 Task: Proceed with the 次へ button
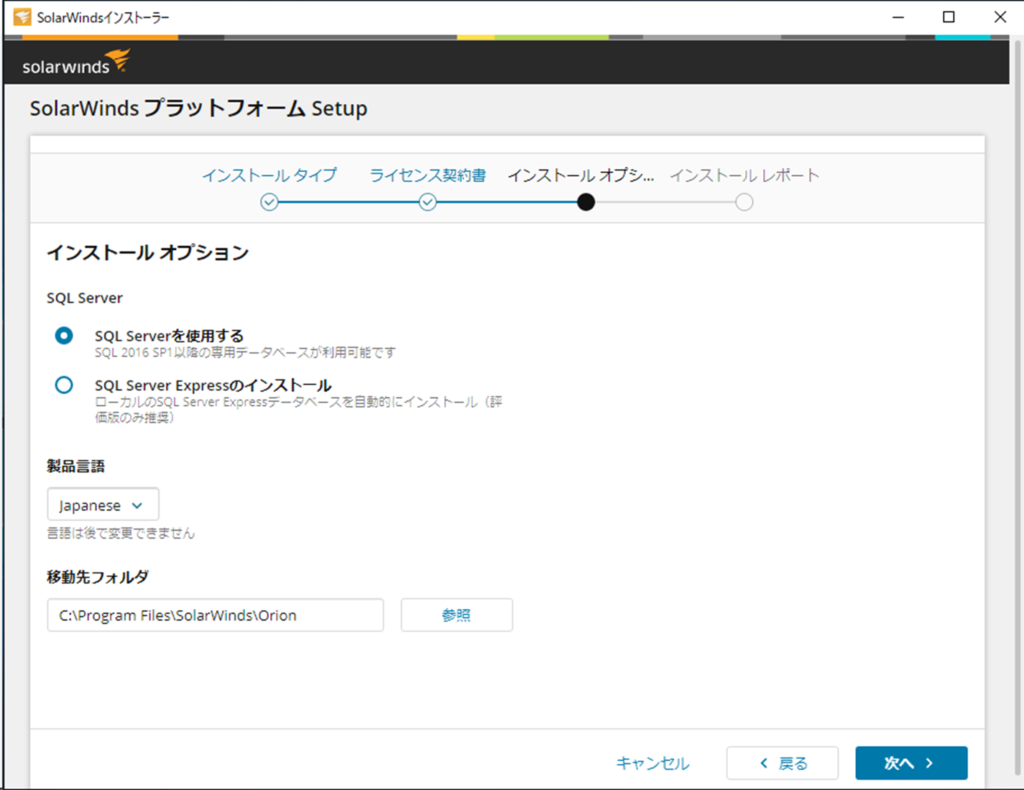(911, 763)
